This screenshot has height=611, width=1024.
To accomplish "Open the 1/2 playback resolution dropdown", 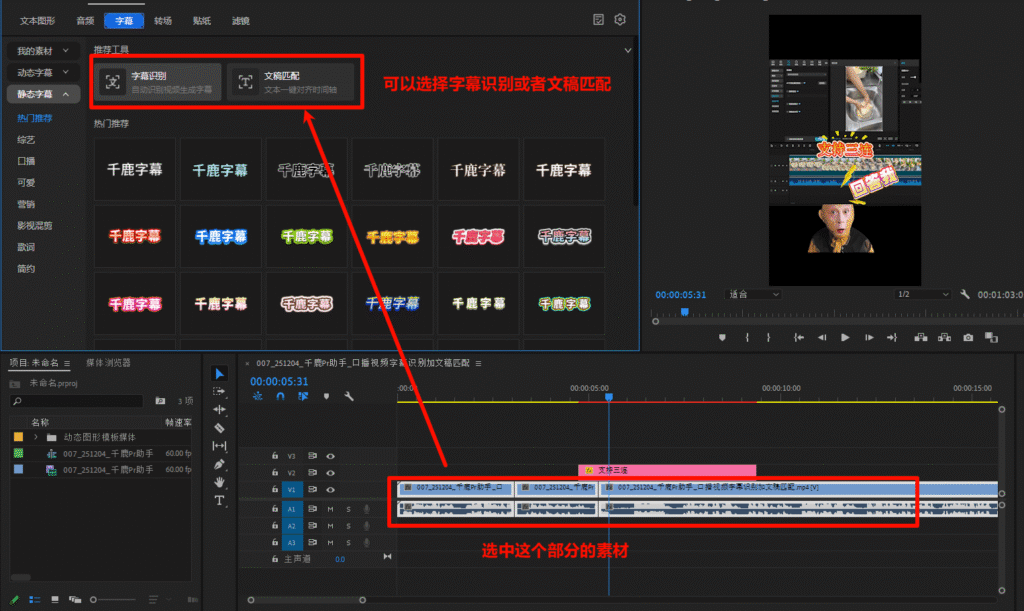I will [x=920, y=294].
